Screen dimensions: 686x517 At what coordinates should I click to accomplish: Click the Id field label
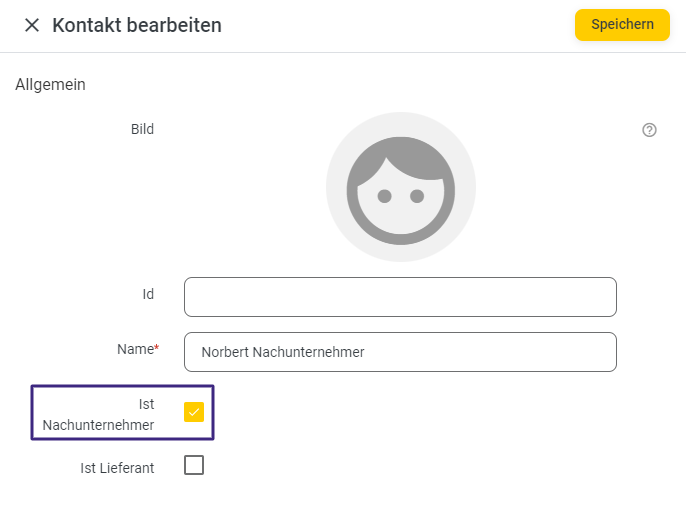tap(148, 294)
